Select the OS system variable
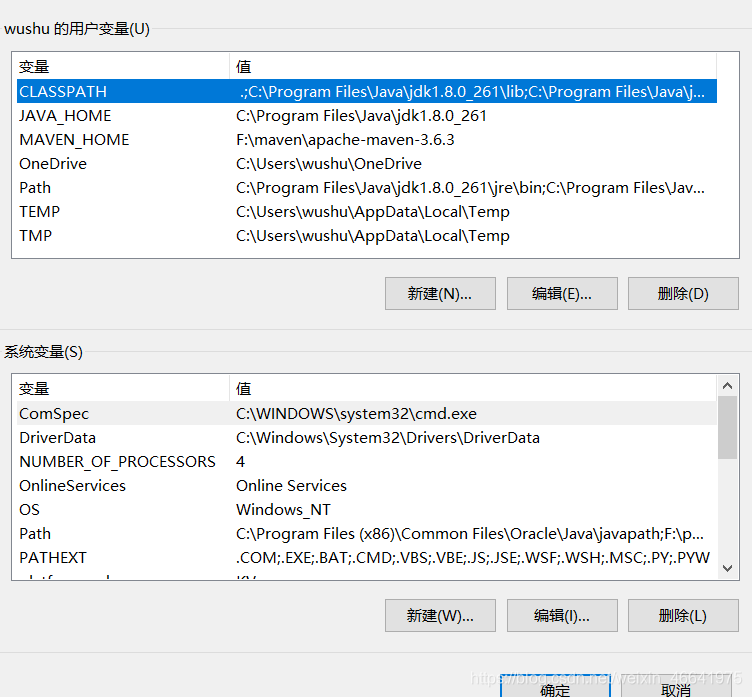 367,509
